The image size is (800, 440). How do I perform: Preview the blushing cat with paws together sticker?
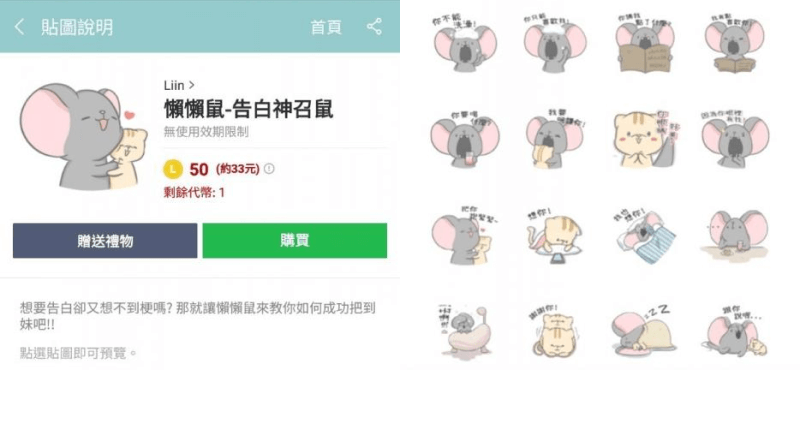[646, 139]
